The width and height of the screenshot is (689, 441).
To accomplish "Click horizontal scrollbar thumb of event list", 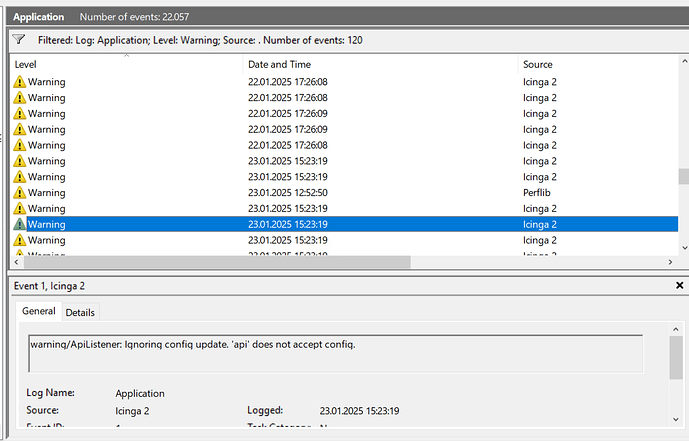I will pyautogui.click(x=217, y=262).
